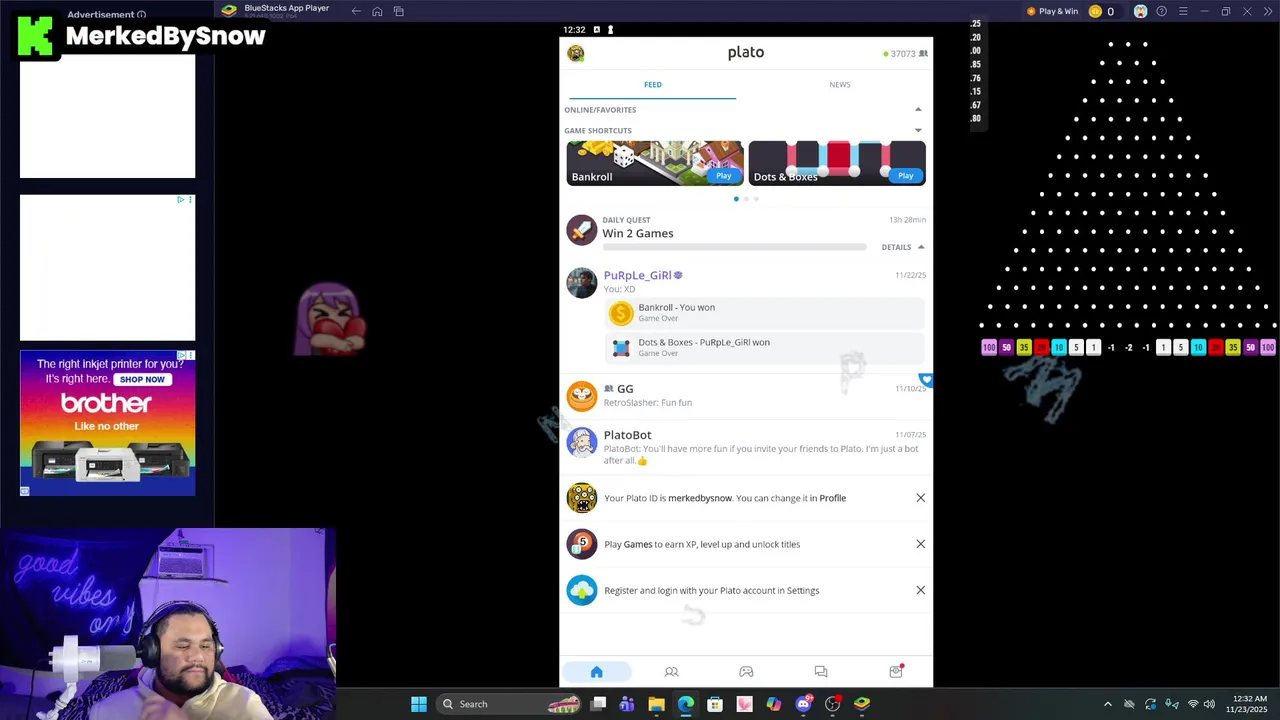
Task: Click the yellow 35 Plinko slot on left
Action: tap(1023, 347)
